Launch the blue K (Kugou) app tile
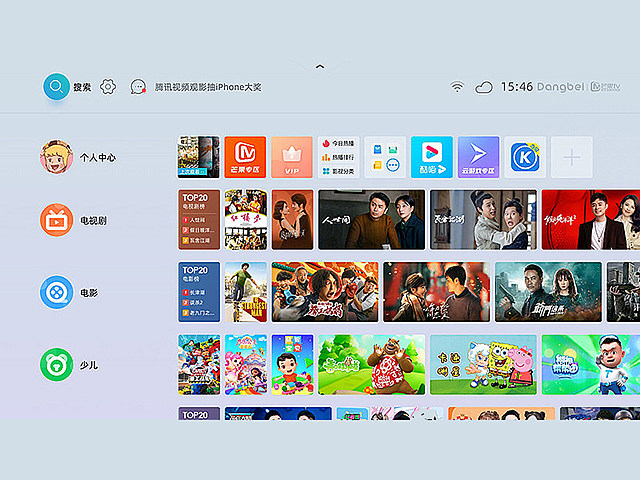The height and width of the screenshot is (480, 640). (x=525, y=157)
